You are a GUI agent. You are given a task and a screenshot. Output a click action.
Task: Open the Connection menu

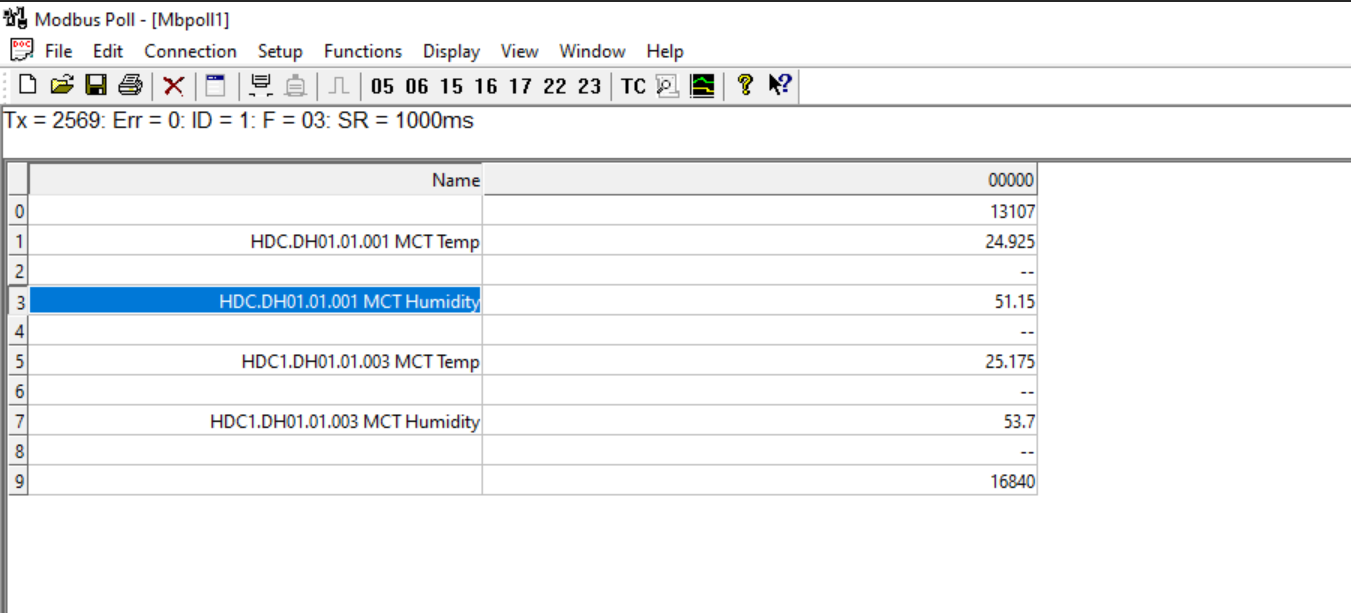click(x=190, y=51)
